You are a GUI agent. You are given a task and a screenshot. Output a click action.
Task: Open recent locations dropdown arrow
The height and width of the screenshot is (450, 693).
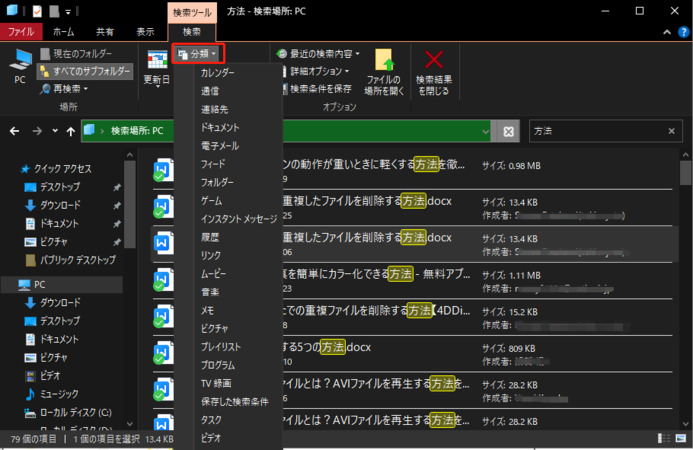[x=55, y=131]
